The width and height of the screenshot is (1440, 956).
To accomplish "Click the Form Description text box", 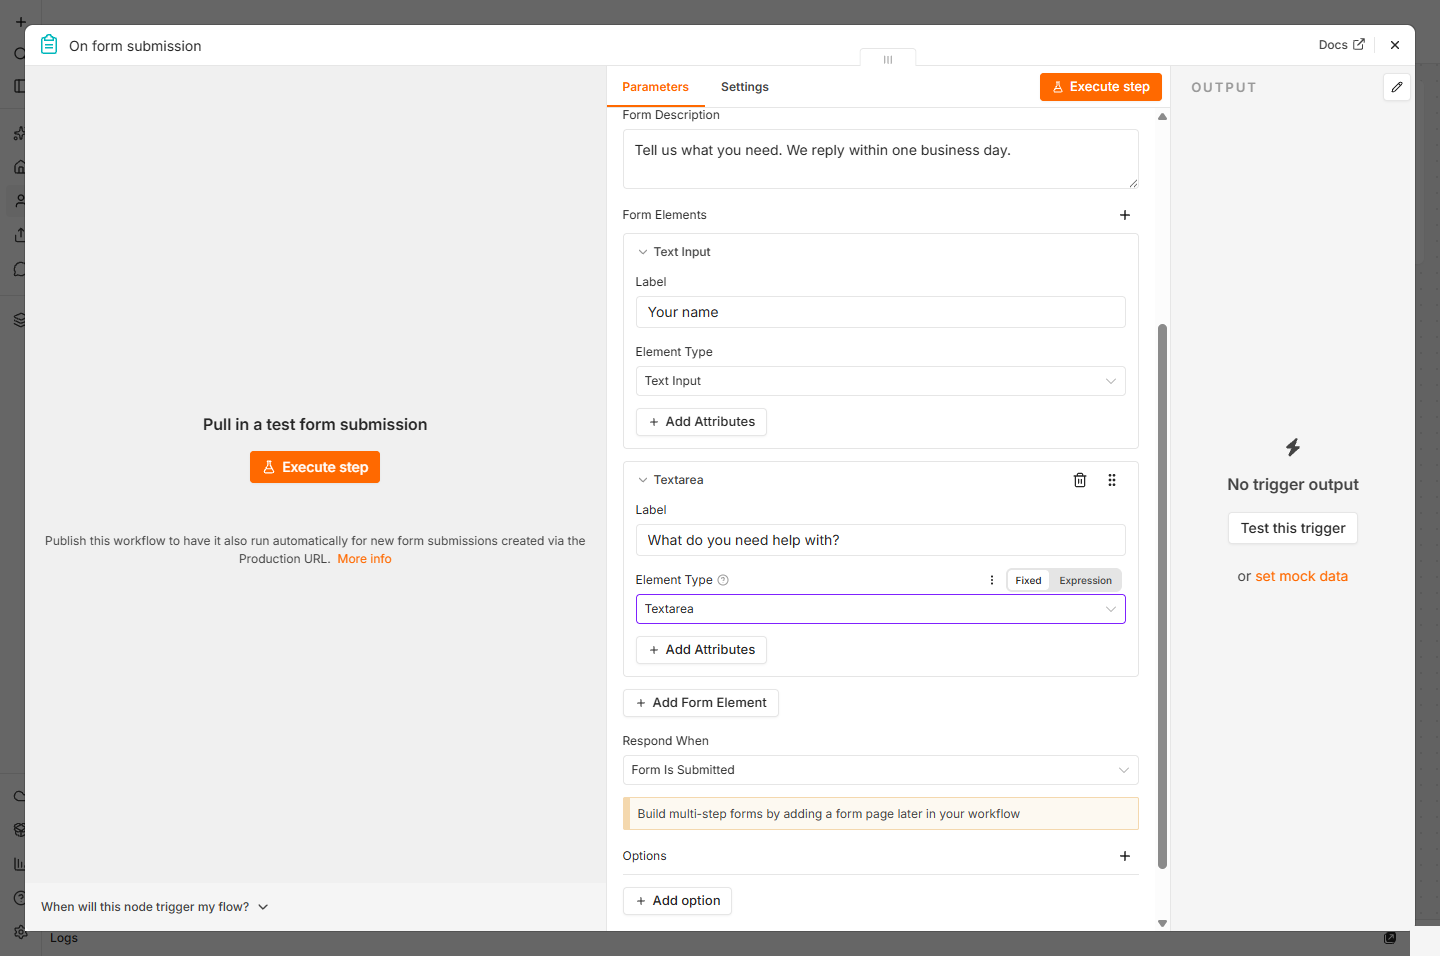I will coord(880,159).
